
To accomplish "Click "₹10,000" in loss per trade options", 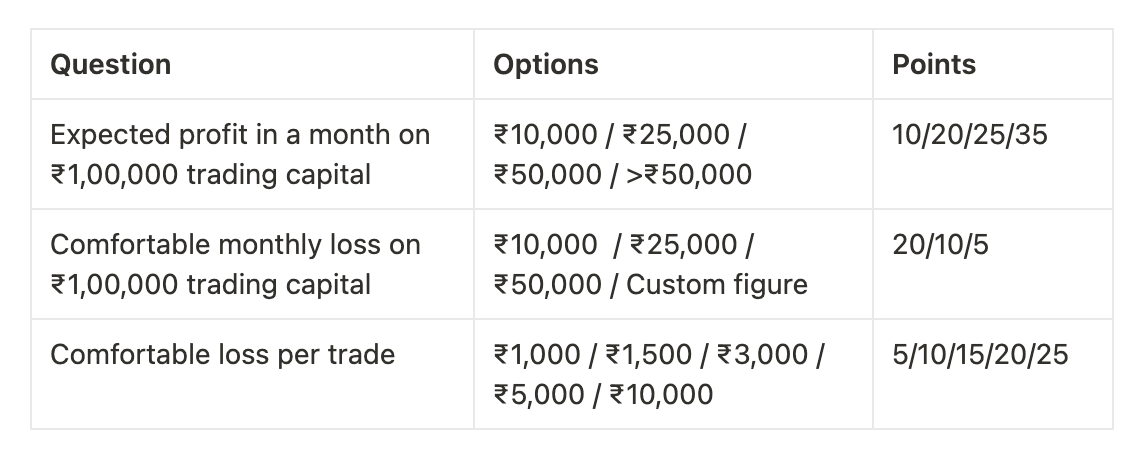I will 663,394.
